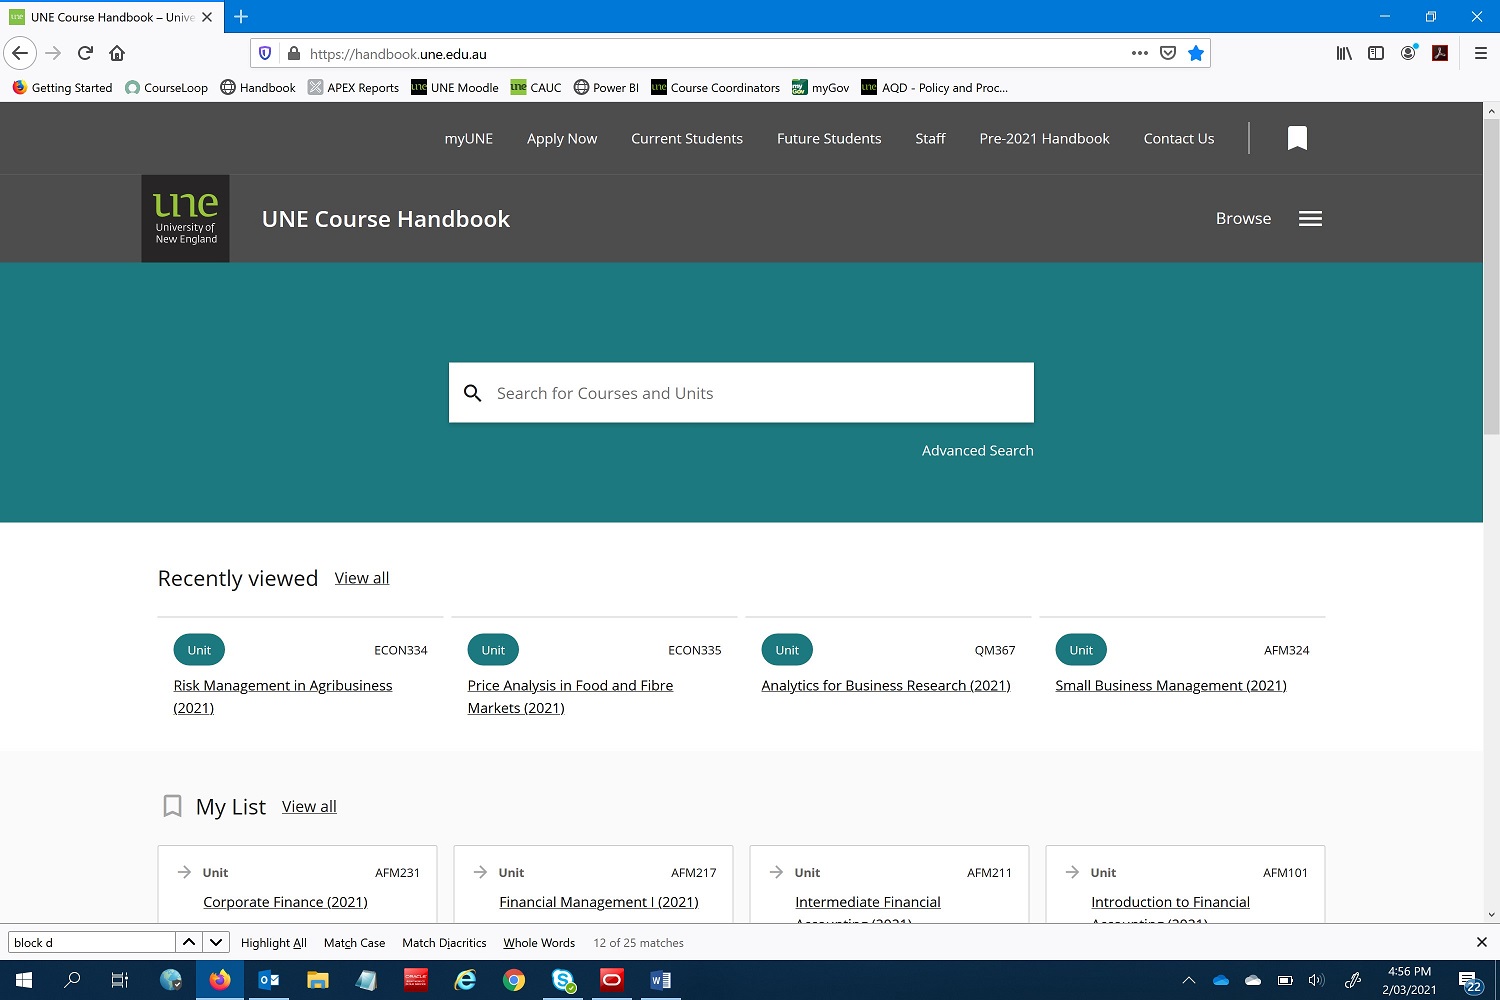
Task: Open the CourseLoop bookmark
Action: [x=166, y=88]
